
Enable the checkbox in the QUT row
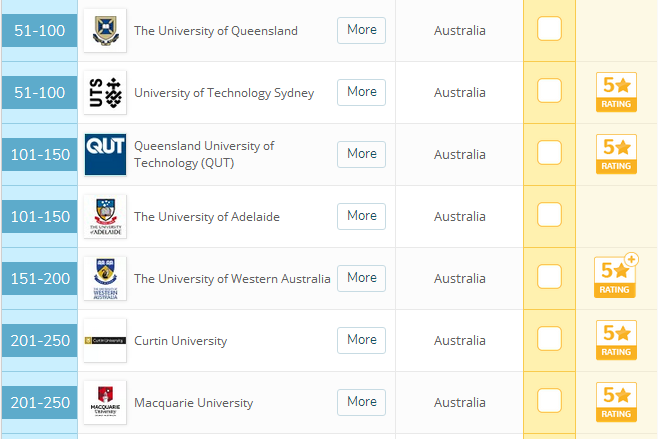pyautogui.click(x=549, y=152)
